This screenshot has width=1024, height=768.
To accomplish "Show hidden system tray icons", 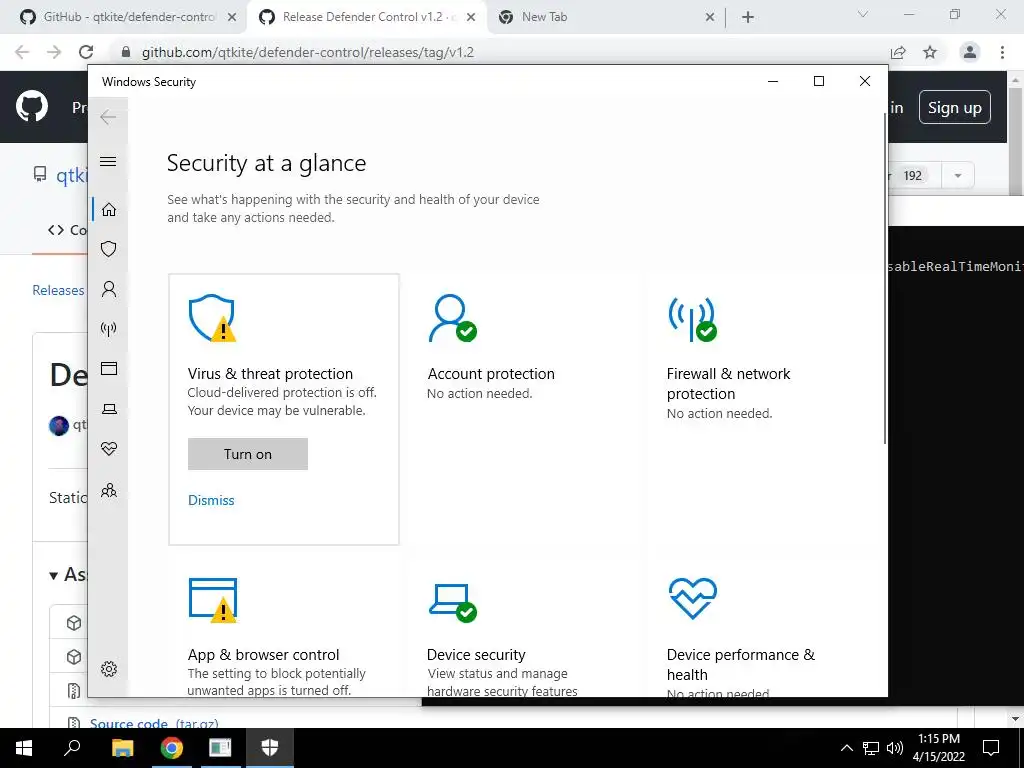I will (x=846, y=748).
